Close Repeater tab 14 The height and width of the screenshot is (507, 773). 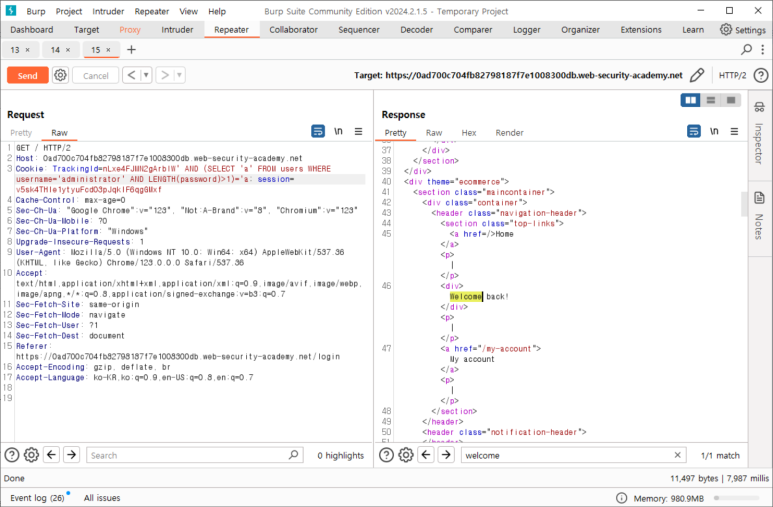68,50
